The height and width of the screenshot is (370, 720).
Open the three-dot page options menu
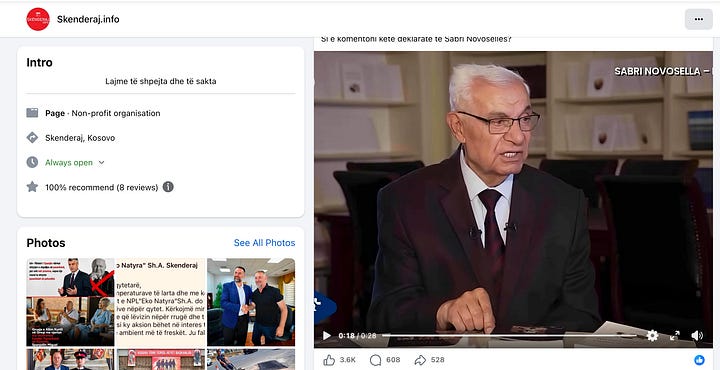tap(698, 19)
